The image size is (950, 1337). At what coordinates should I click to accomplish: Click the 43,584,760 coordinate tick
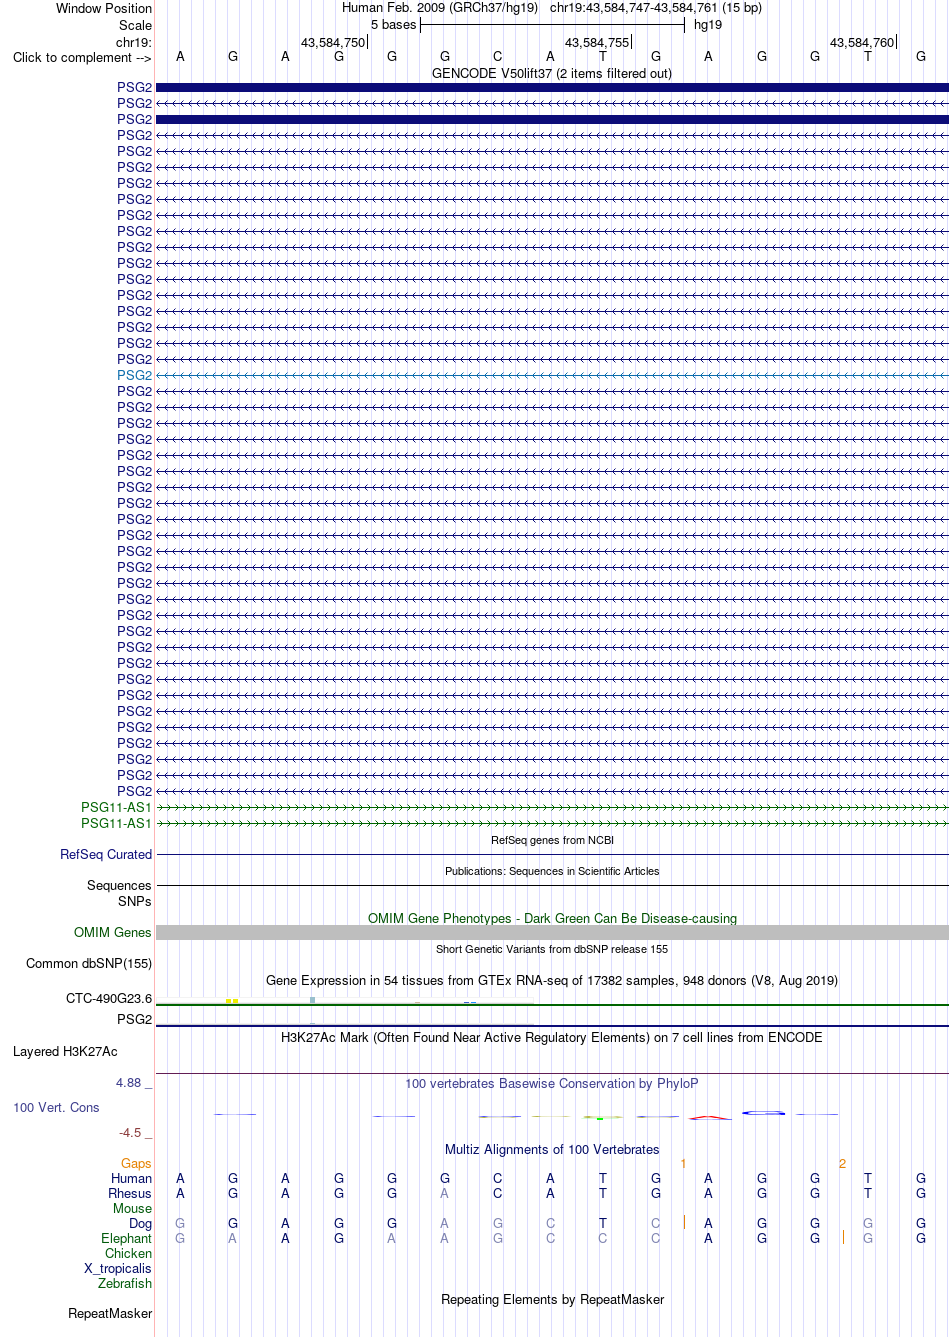862,43
